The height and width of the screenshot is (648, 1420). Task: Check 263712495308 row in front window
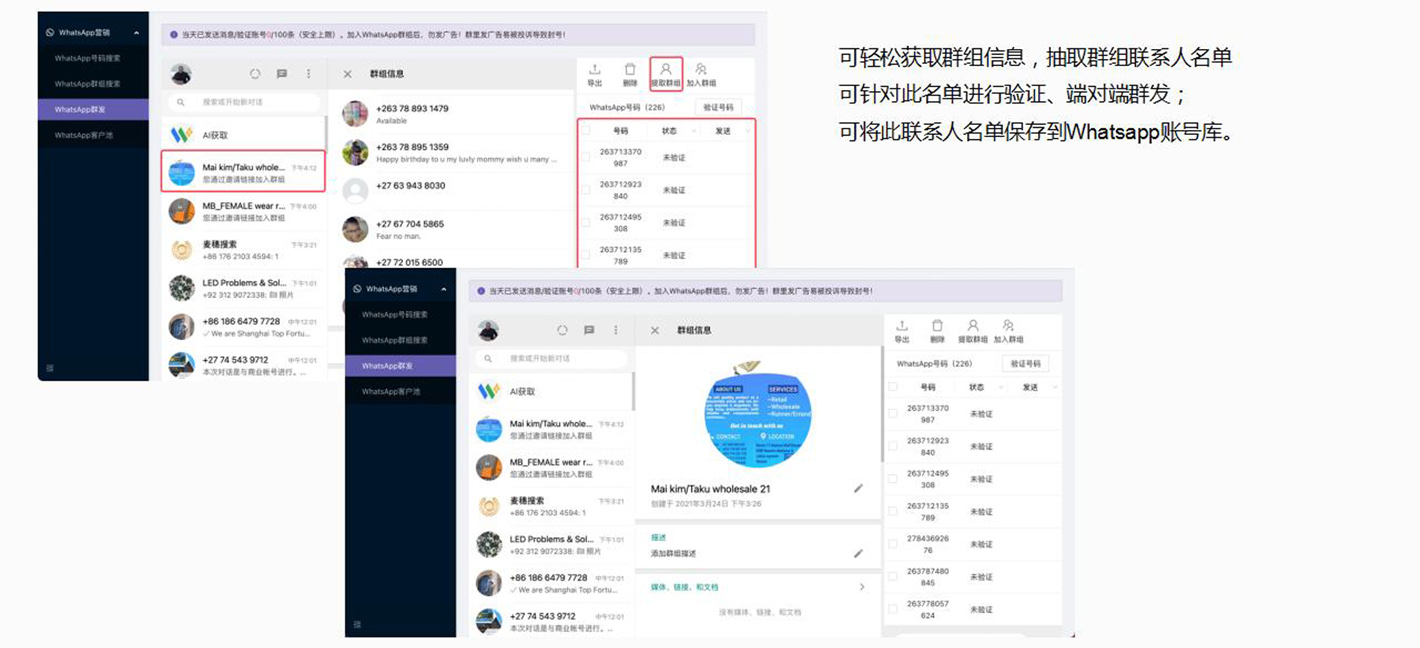(x=893, y=479)
